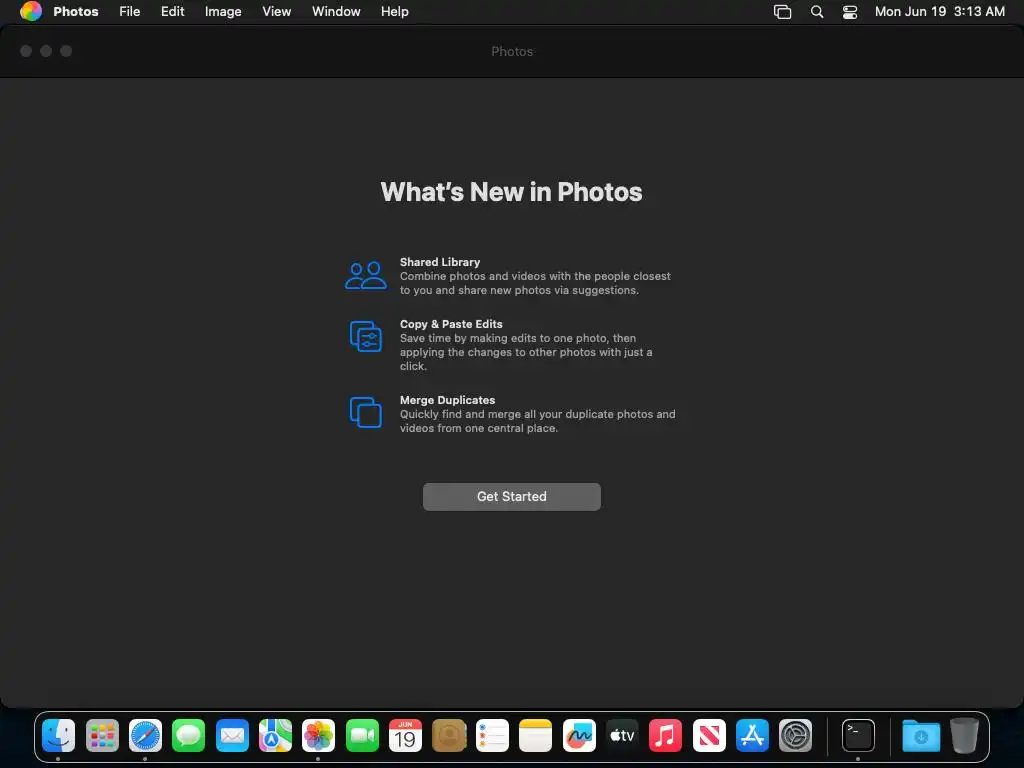Click the Photos icon in the Dock
1024x768 pixels.
click(319, 735)
